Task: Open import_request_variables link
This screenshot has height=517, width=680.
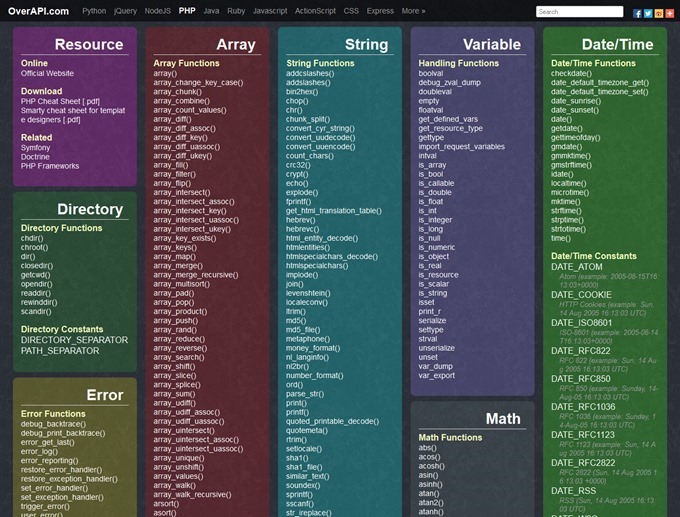Action: [461, 147]
